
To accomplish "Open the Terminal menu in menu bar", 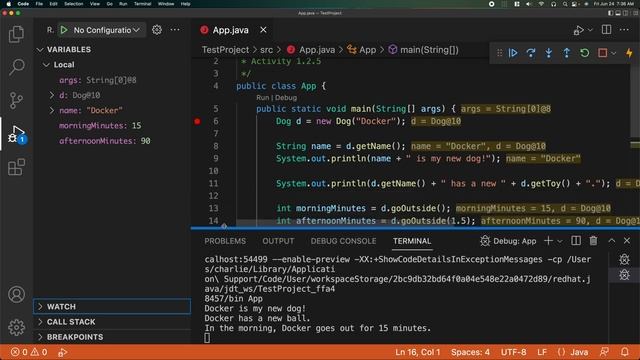I will point(142,4).
